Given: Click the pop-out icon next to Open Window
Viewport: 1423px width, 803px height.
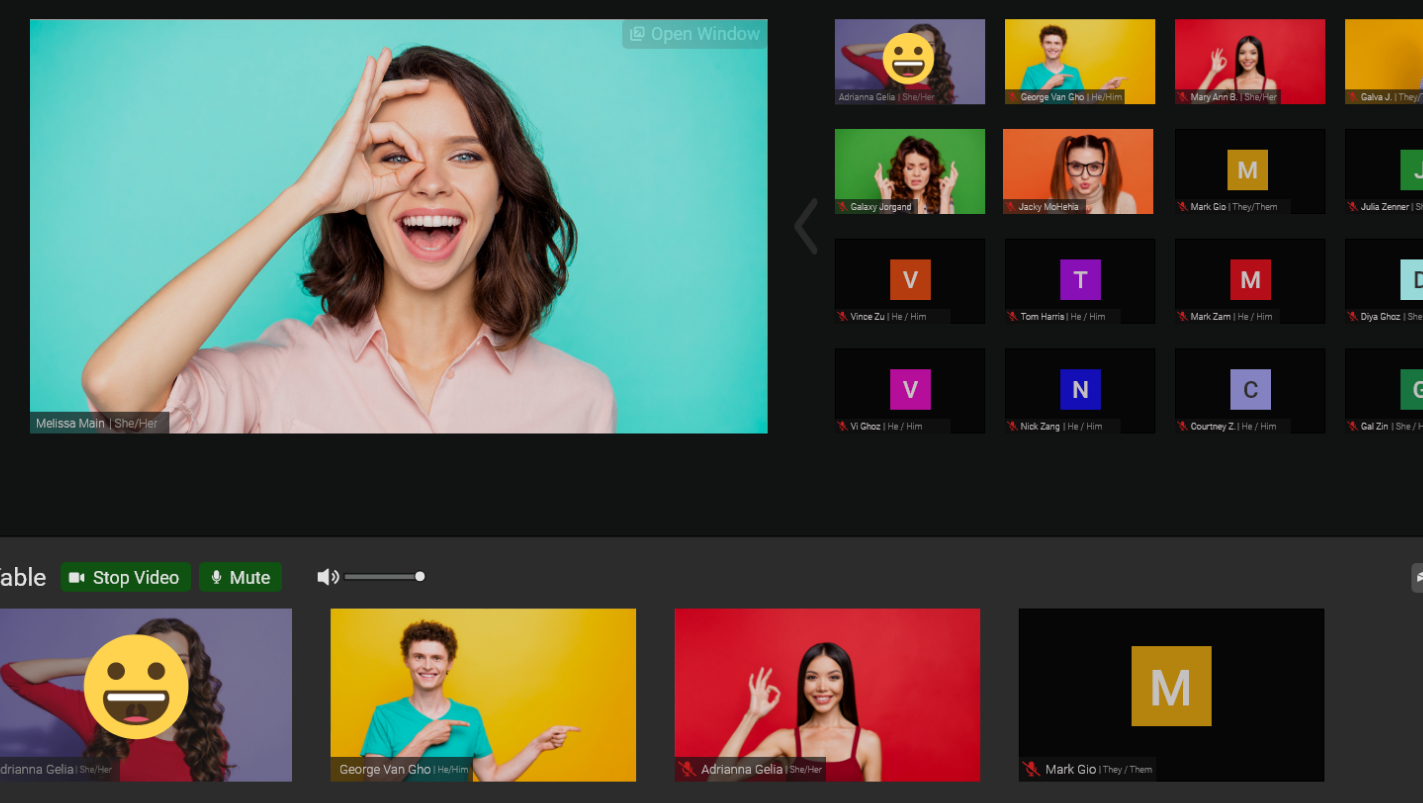Looking at the screenshot, I should (x=637, y=33).
